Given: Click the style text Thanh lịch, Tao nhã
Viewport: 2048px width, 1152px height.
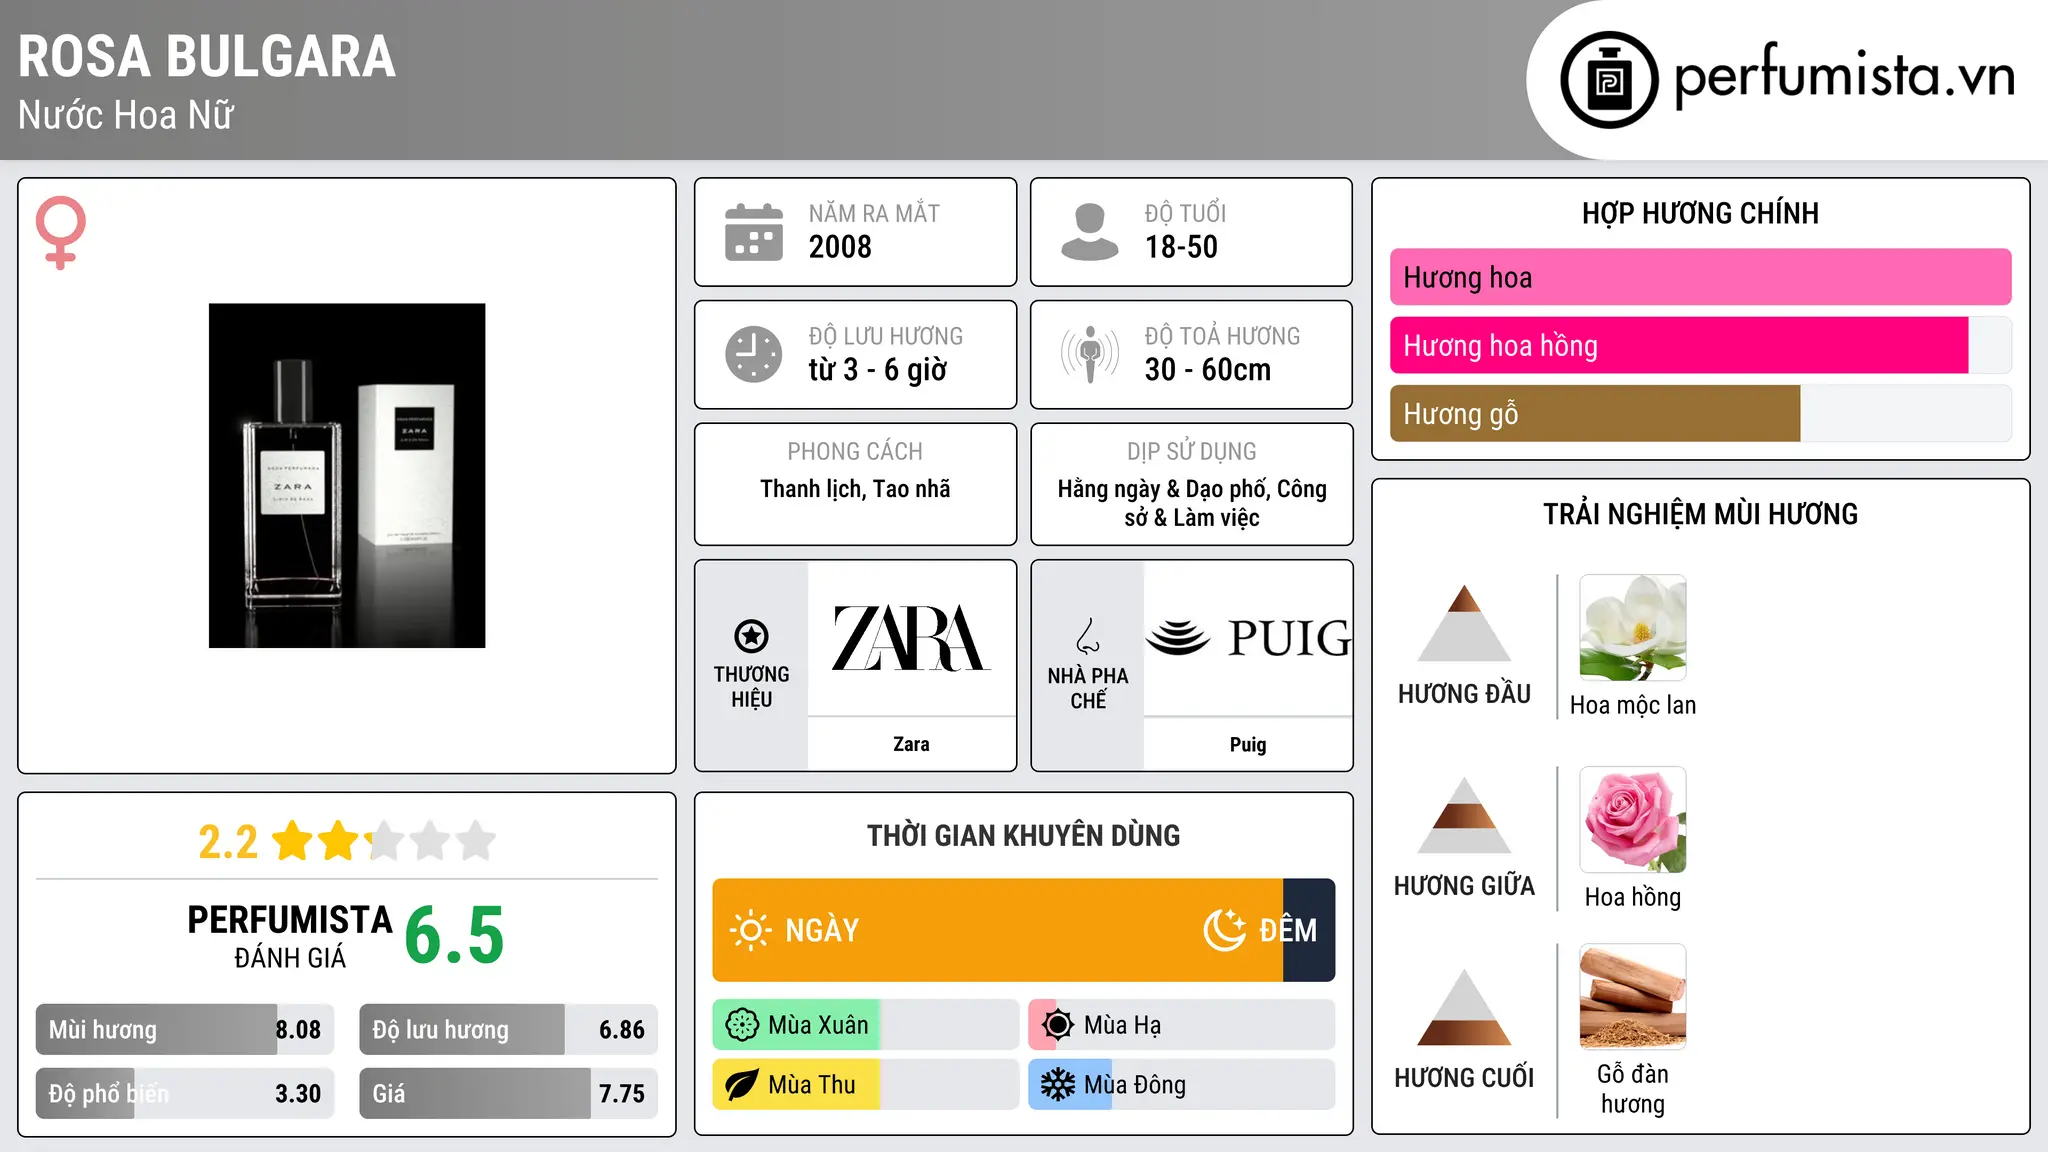Looking at the screenshot, I should tap(855, 489).
